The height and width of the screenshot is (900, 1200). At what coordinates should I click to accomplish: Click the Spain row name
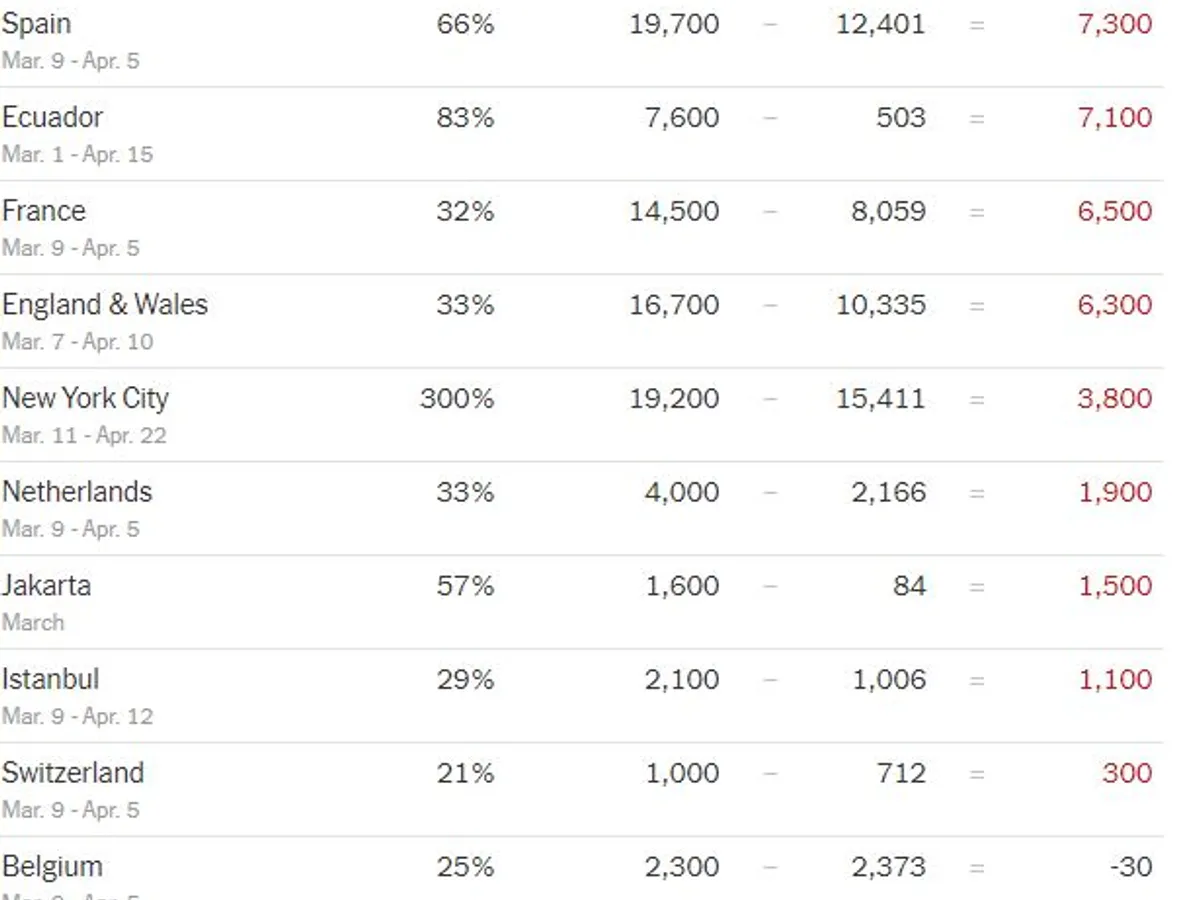[37, 24]
